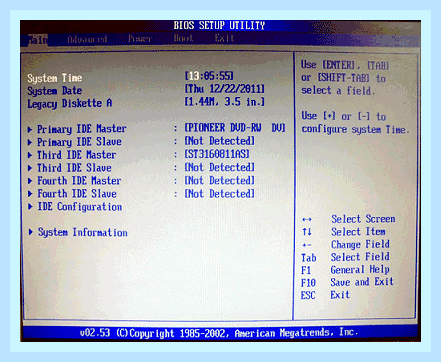Expand Fourth IDE Slave arrow
This screenshot has width=441, height=362.
point(30,194)
